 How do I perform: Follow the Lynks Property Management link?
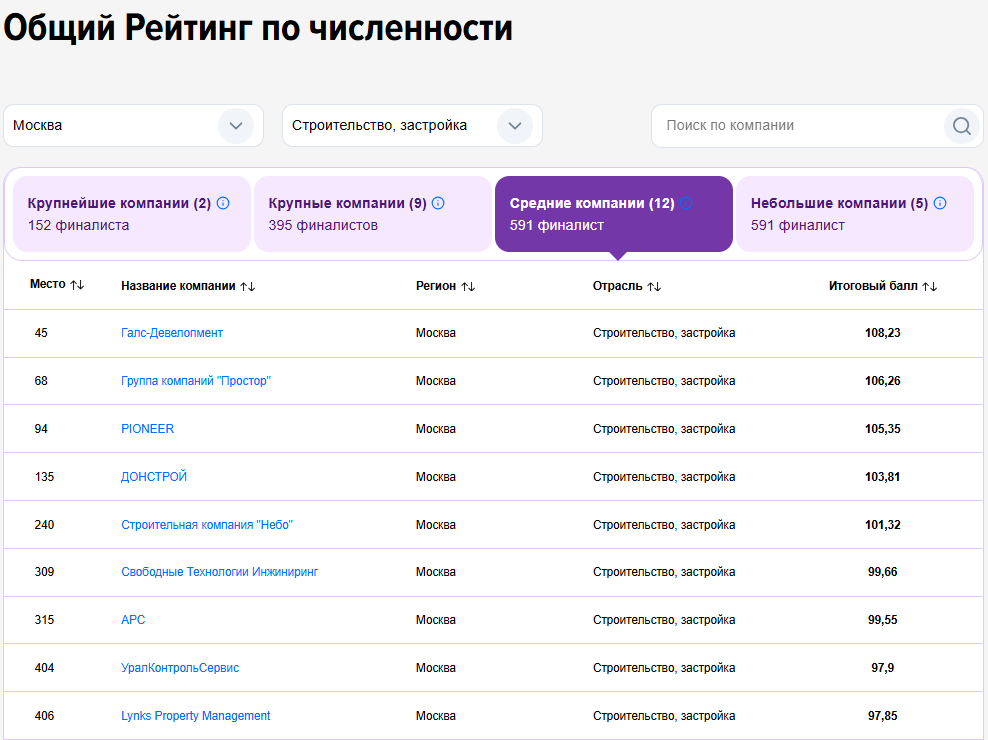[195, 716]
